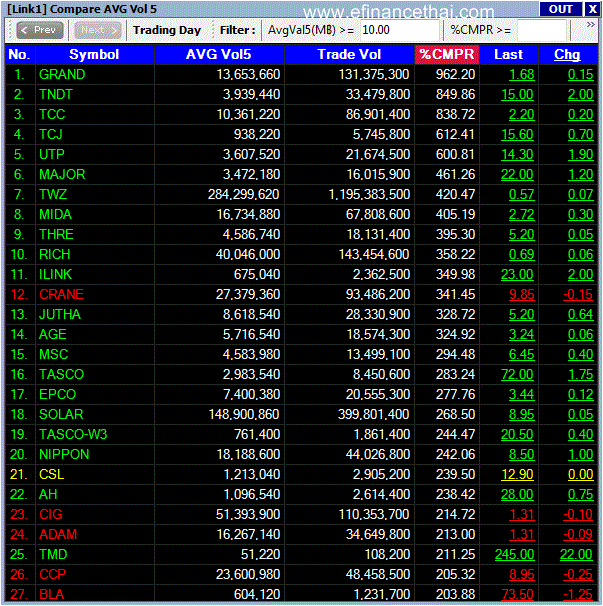Click NIPPON change value 1.00
This screenshot has width=603, height=606.
coord(580,455)
